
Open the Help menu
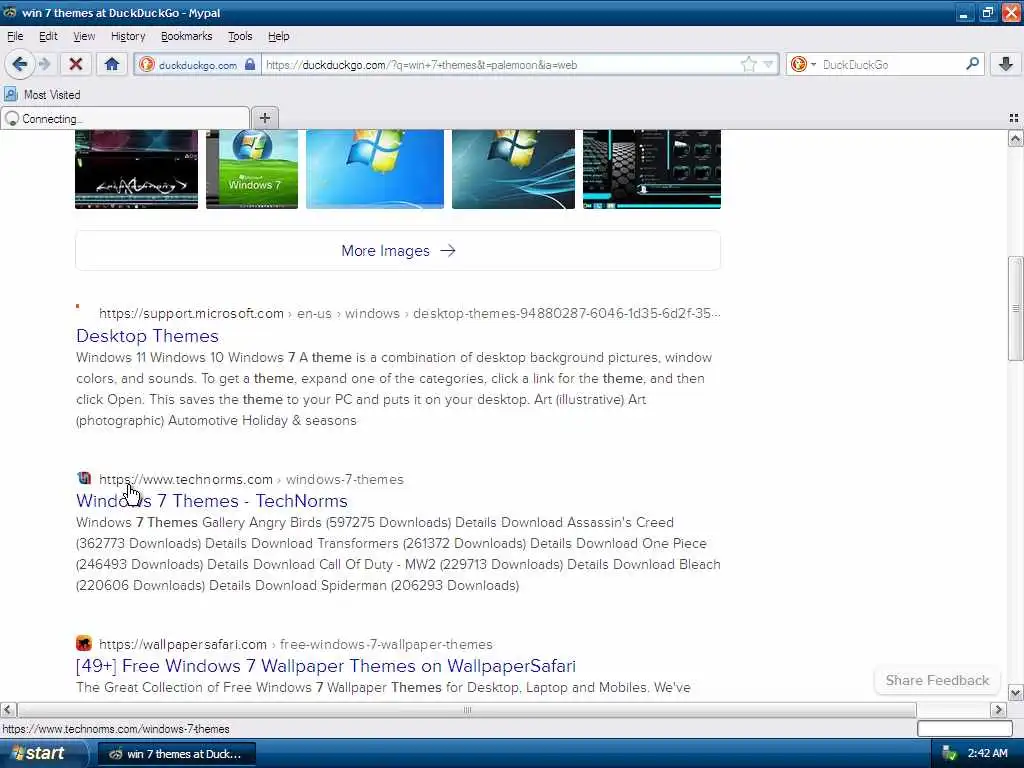278,36
